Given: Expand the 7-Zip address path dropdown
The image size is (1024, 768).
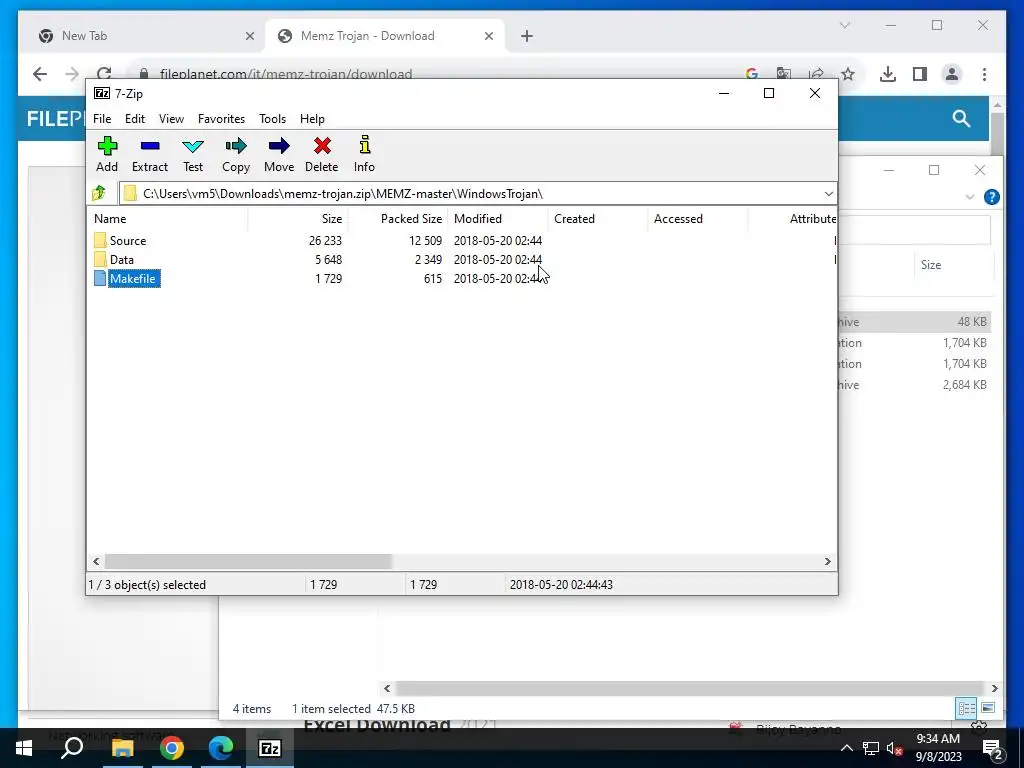Looking at the screenshot, I should pyautogui.click(x=828, y=194).
